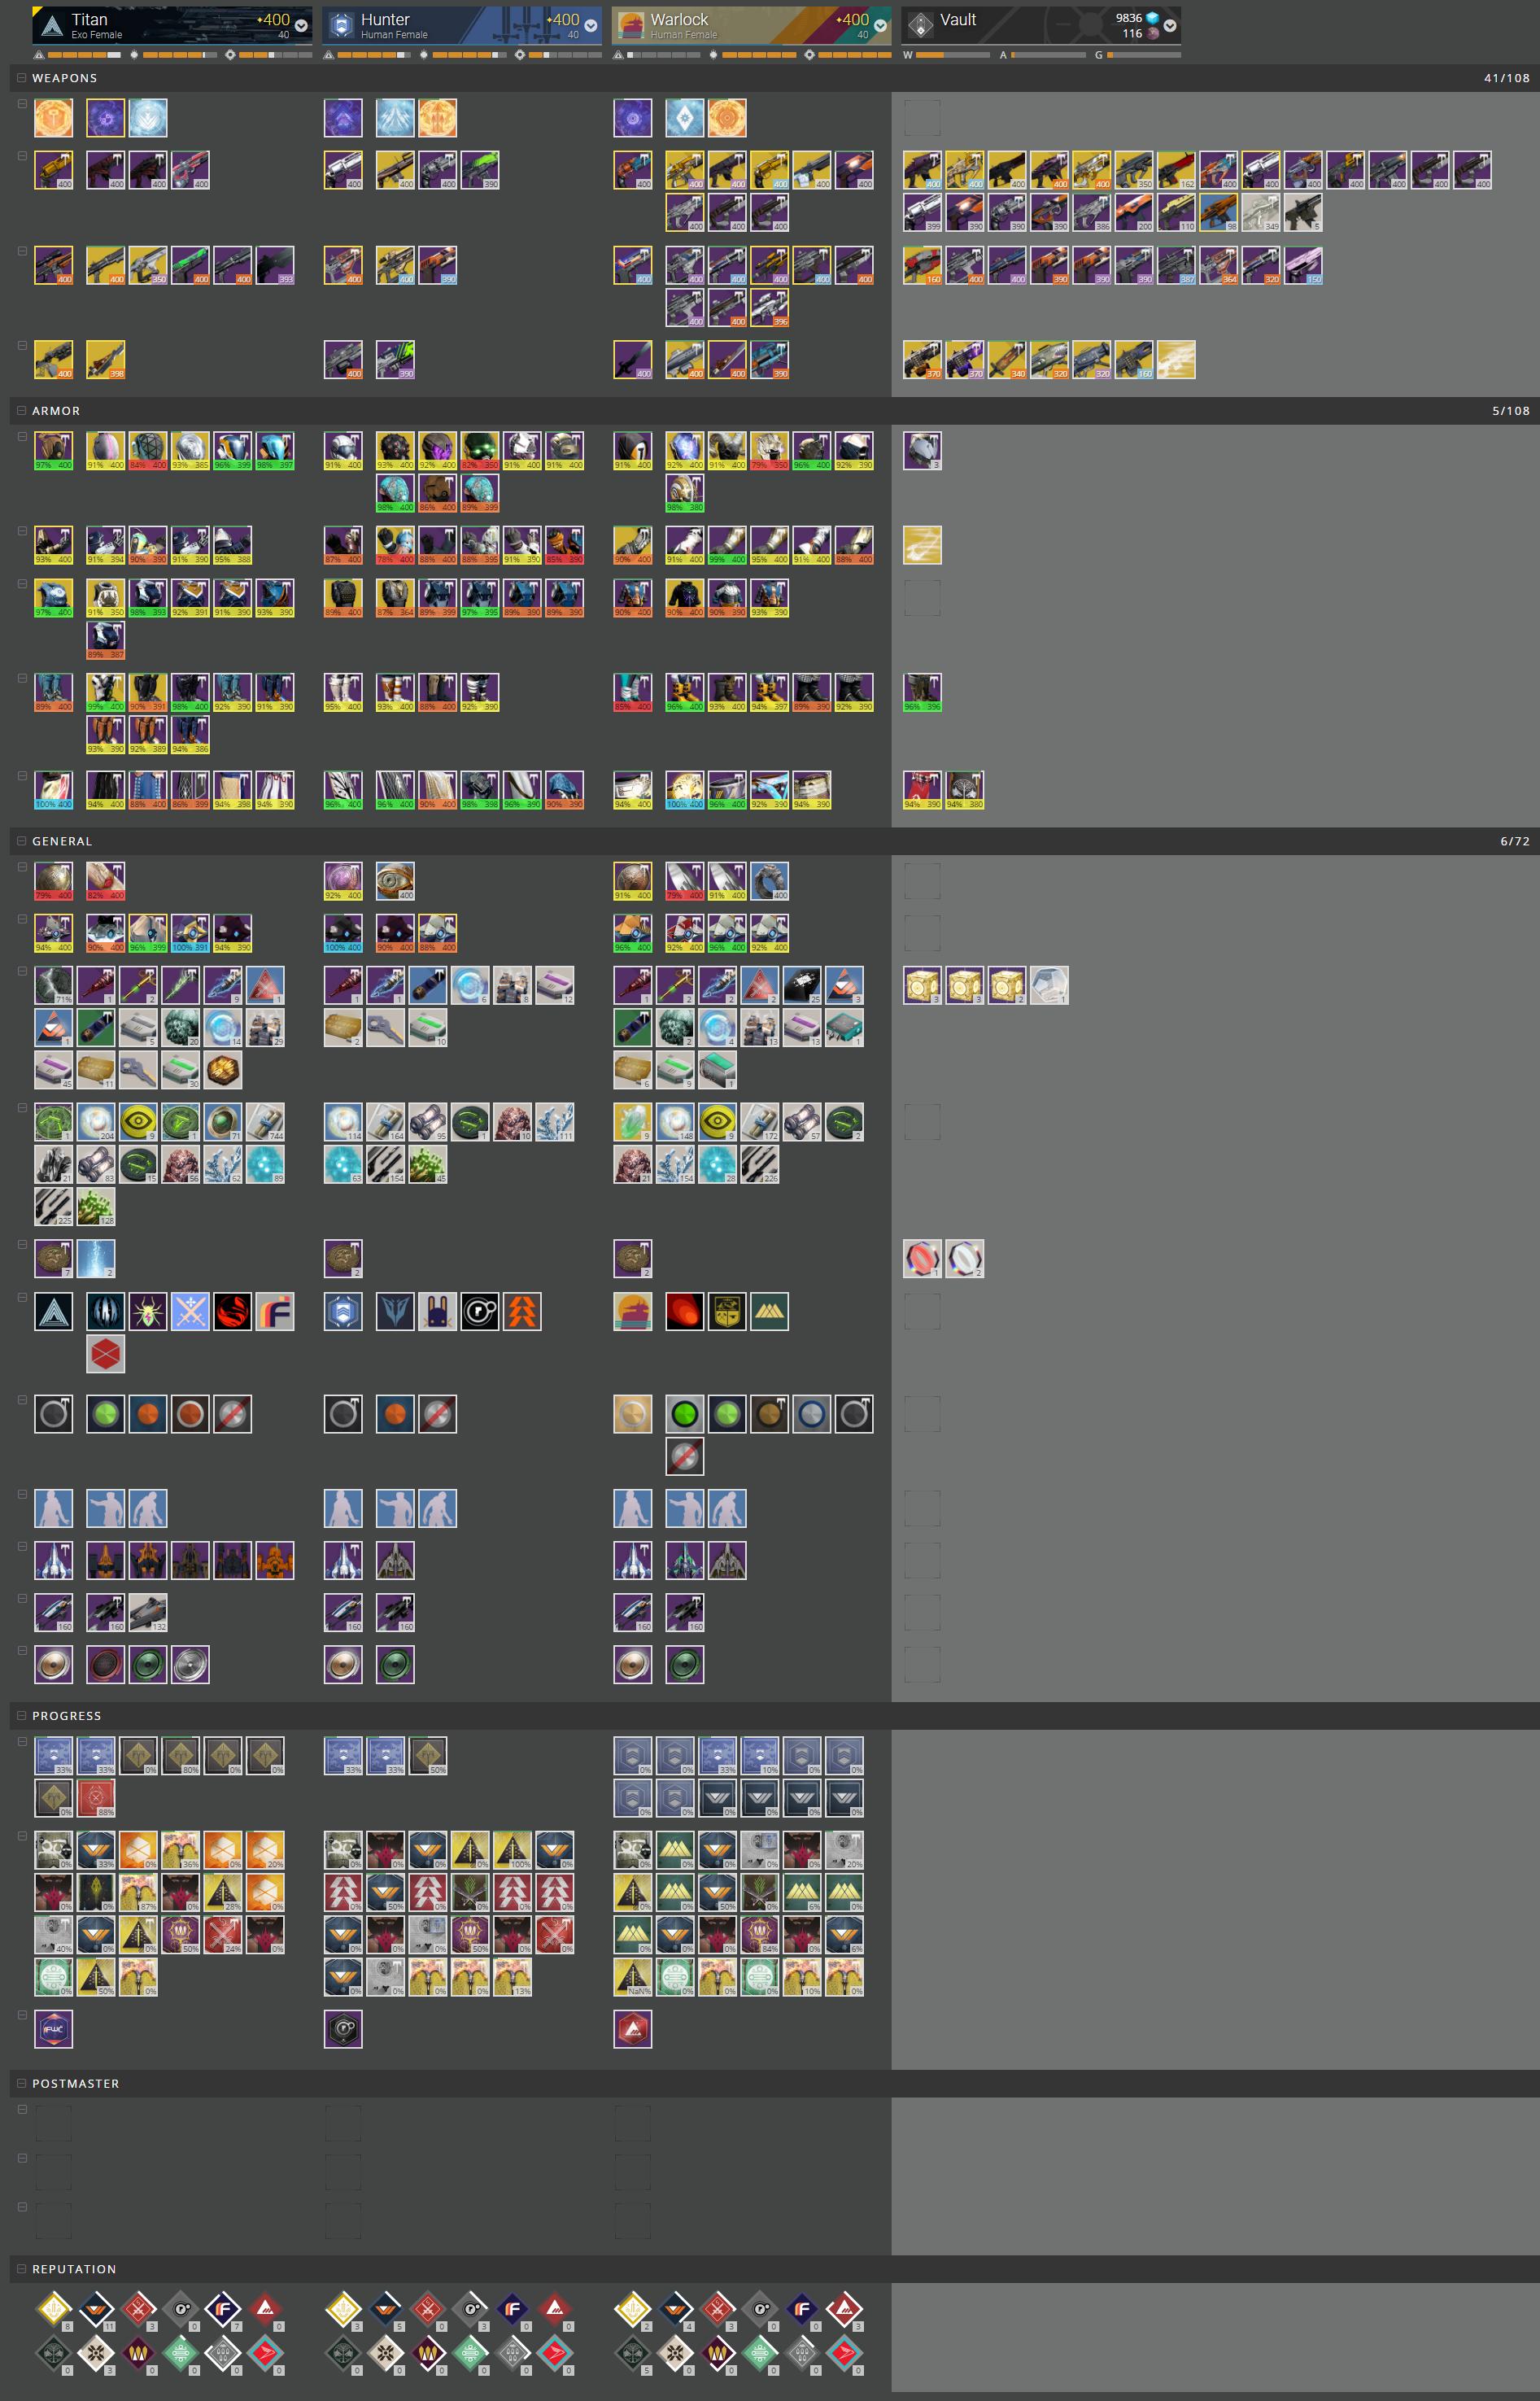Click Hunter's green sparrow horn
1540x2401 pixels.
(395, 1665)
